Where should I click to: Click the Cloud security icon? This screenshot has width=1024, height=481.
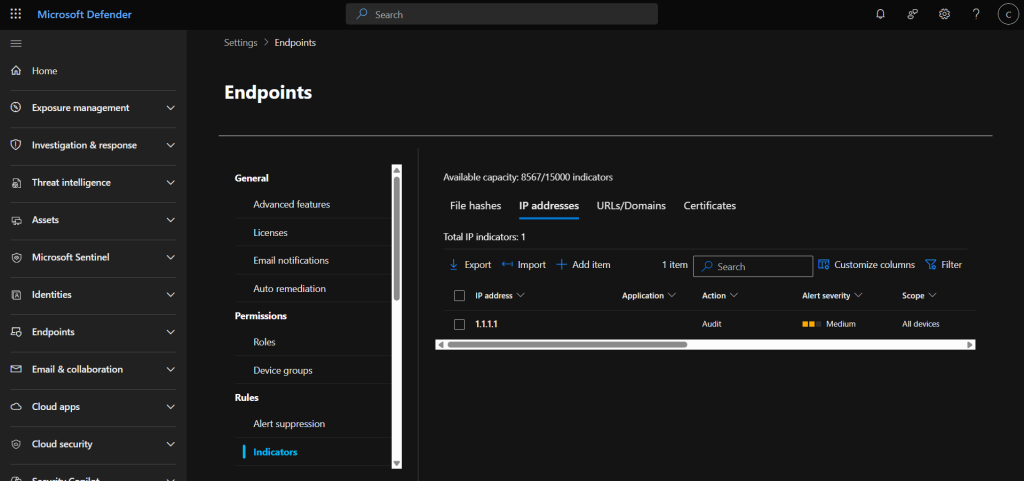[17, 444]
